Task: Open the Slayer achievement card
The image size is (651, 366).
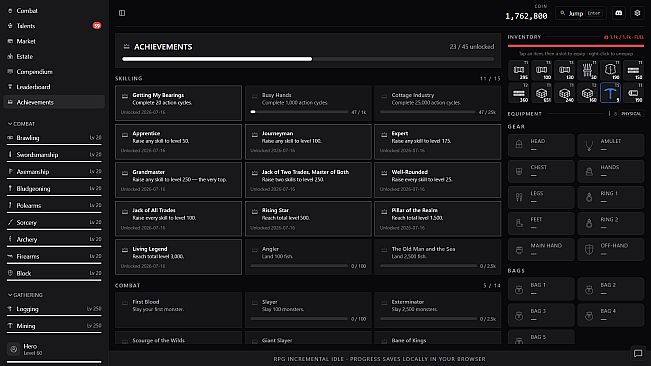Action: point(308,310)
